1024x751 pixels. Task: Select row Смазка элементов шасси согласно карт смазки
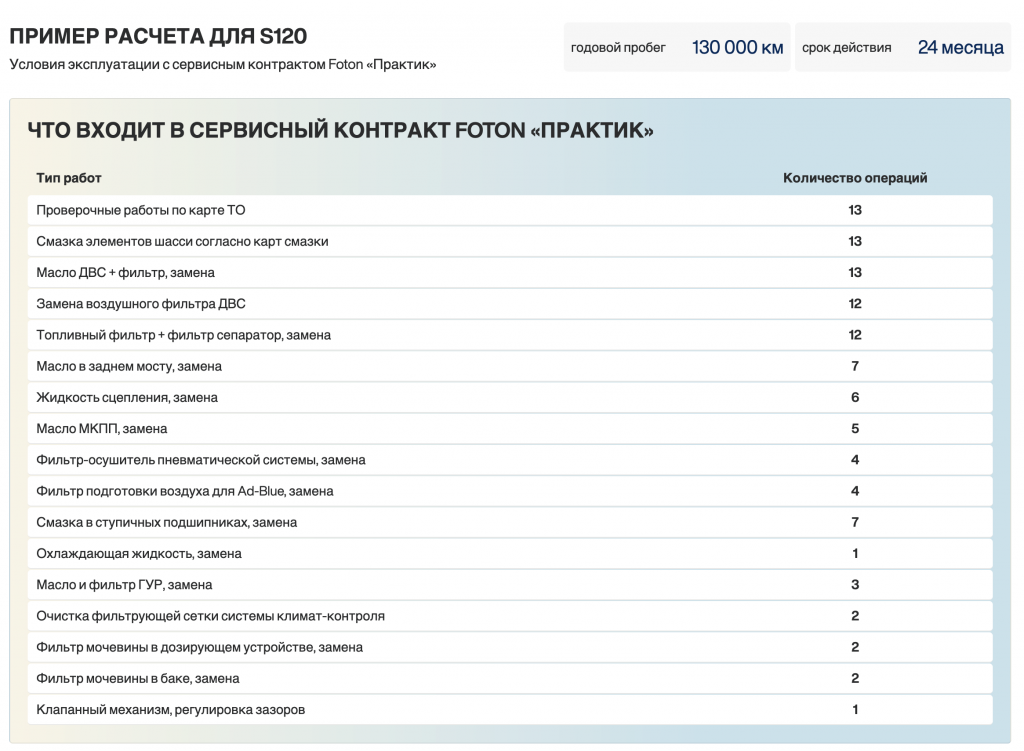pos(510,242)
